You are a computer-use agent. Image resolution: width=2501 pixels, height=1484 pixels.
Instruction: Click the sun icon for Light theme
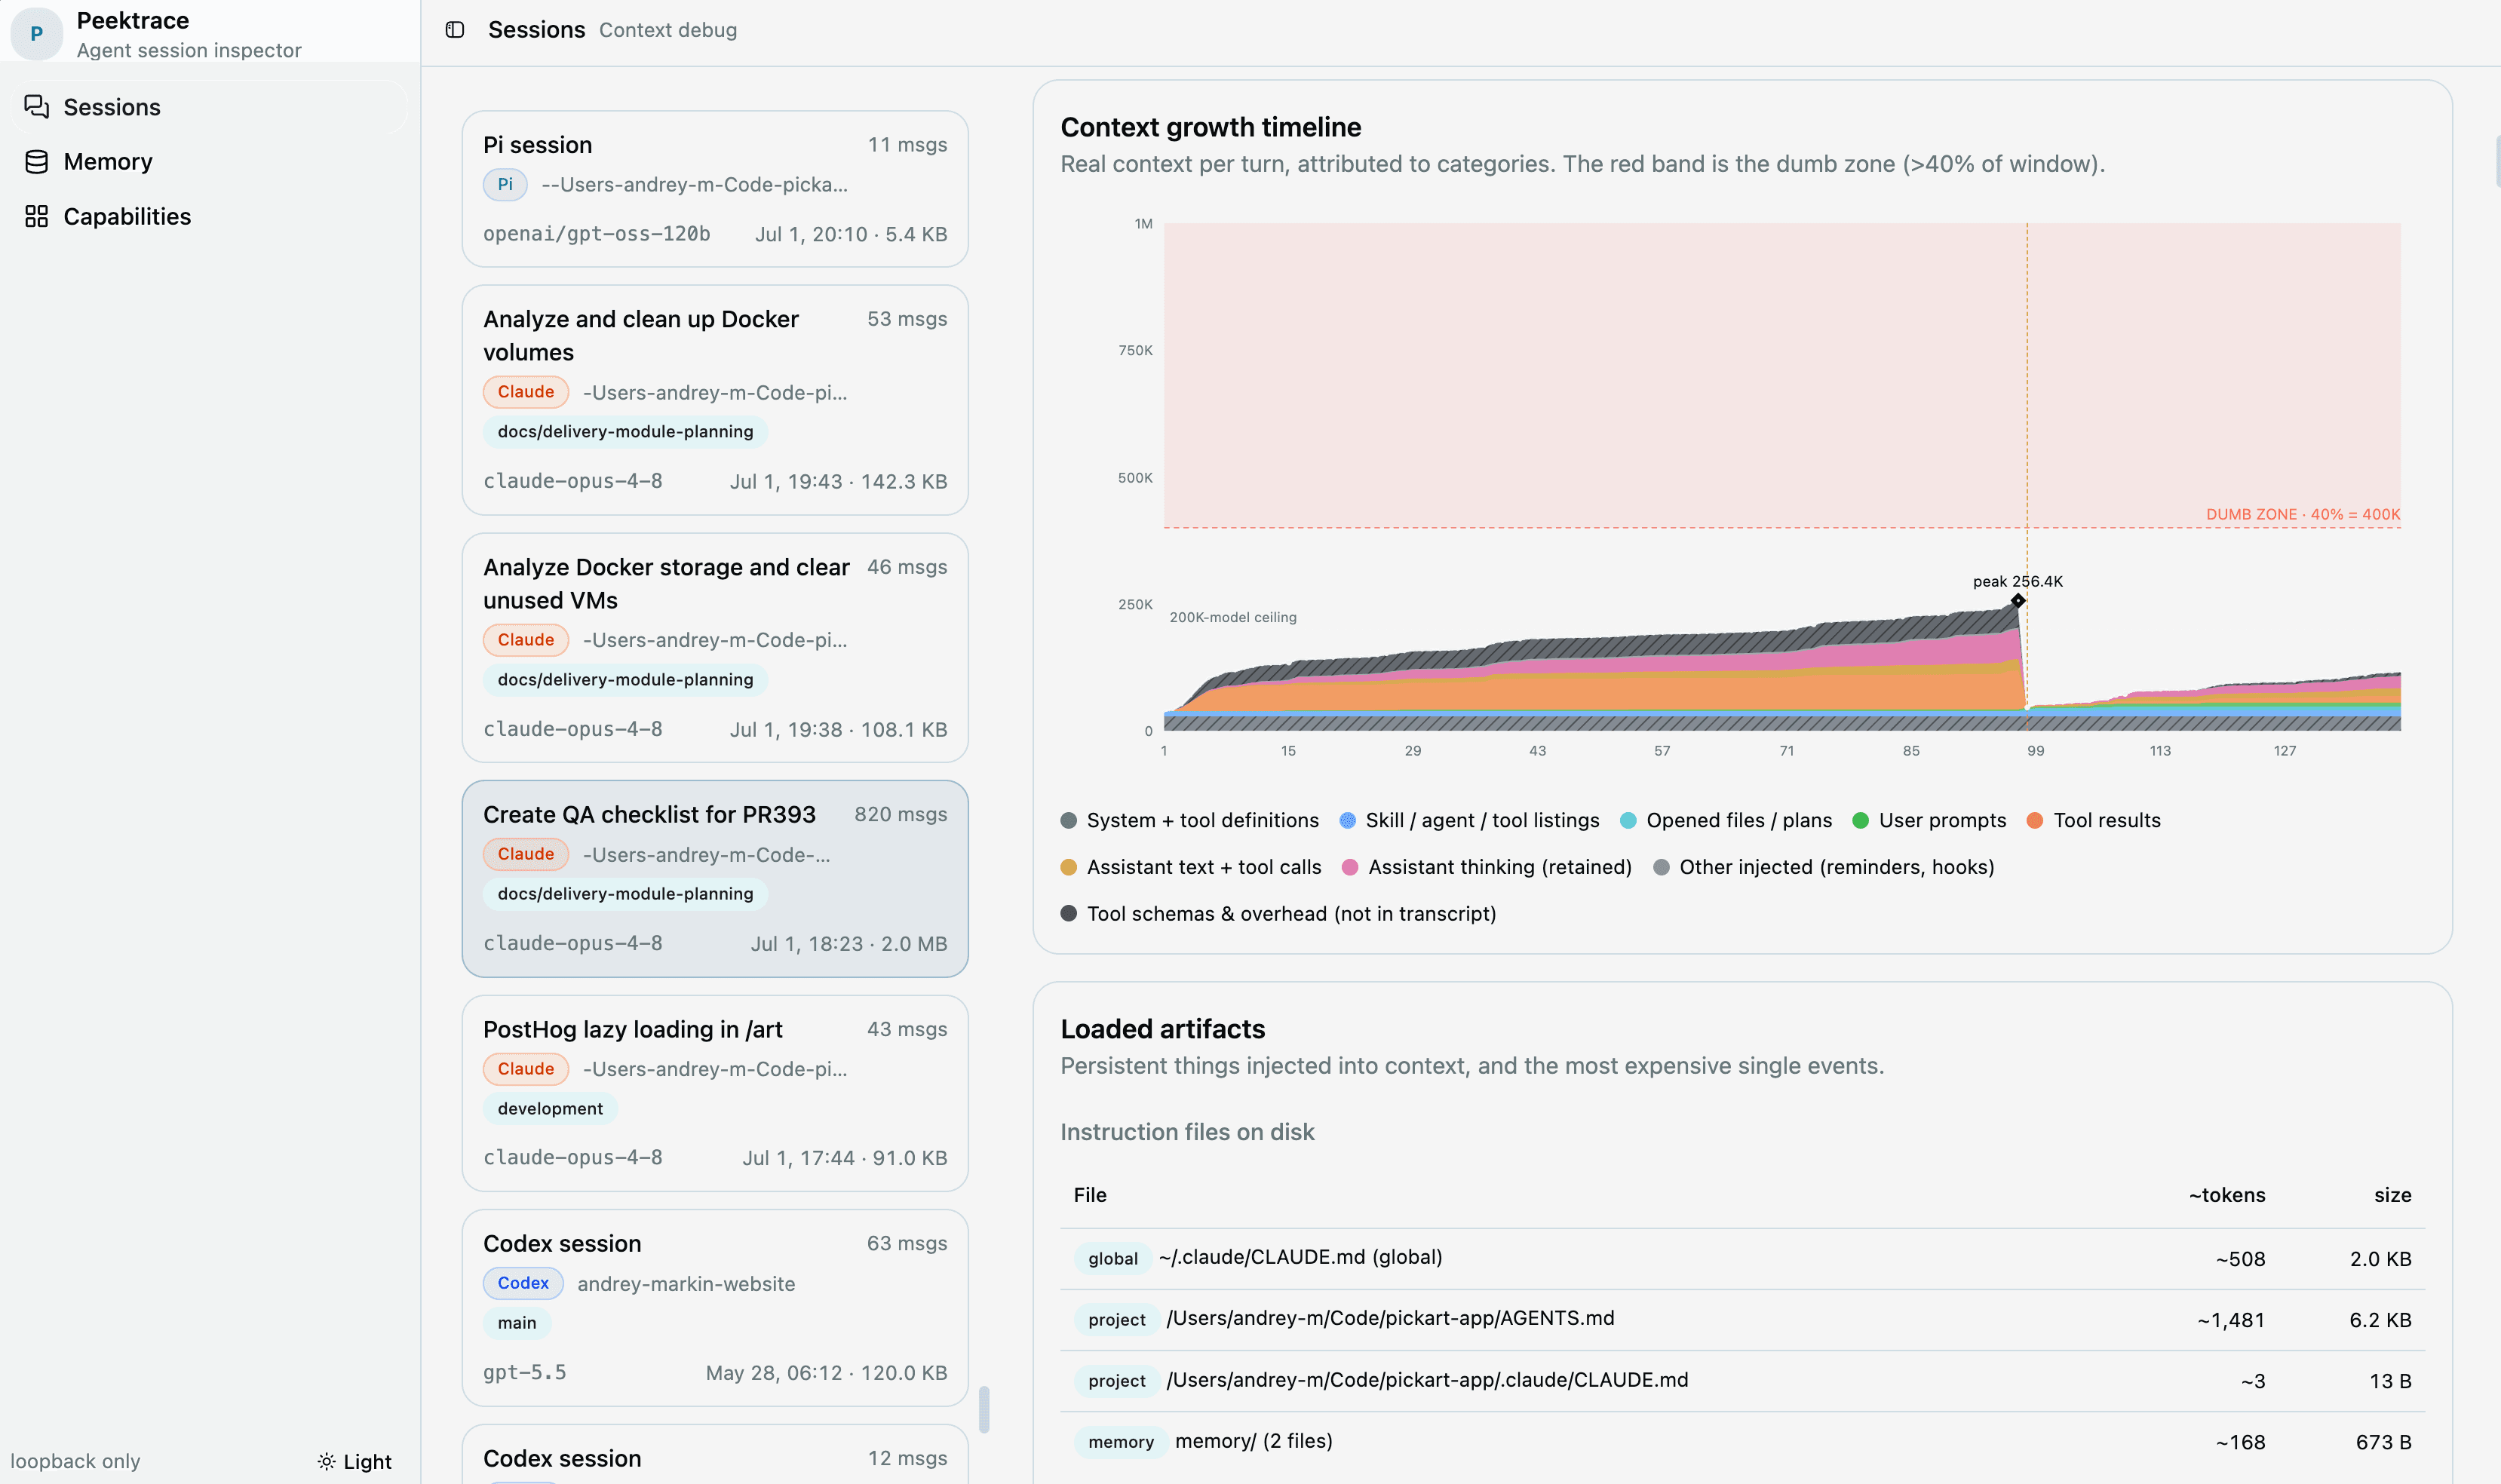(x=326, y=1462)
